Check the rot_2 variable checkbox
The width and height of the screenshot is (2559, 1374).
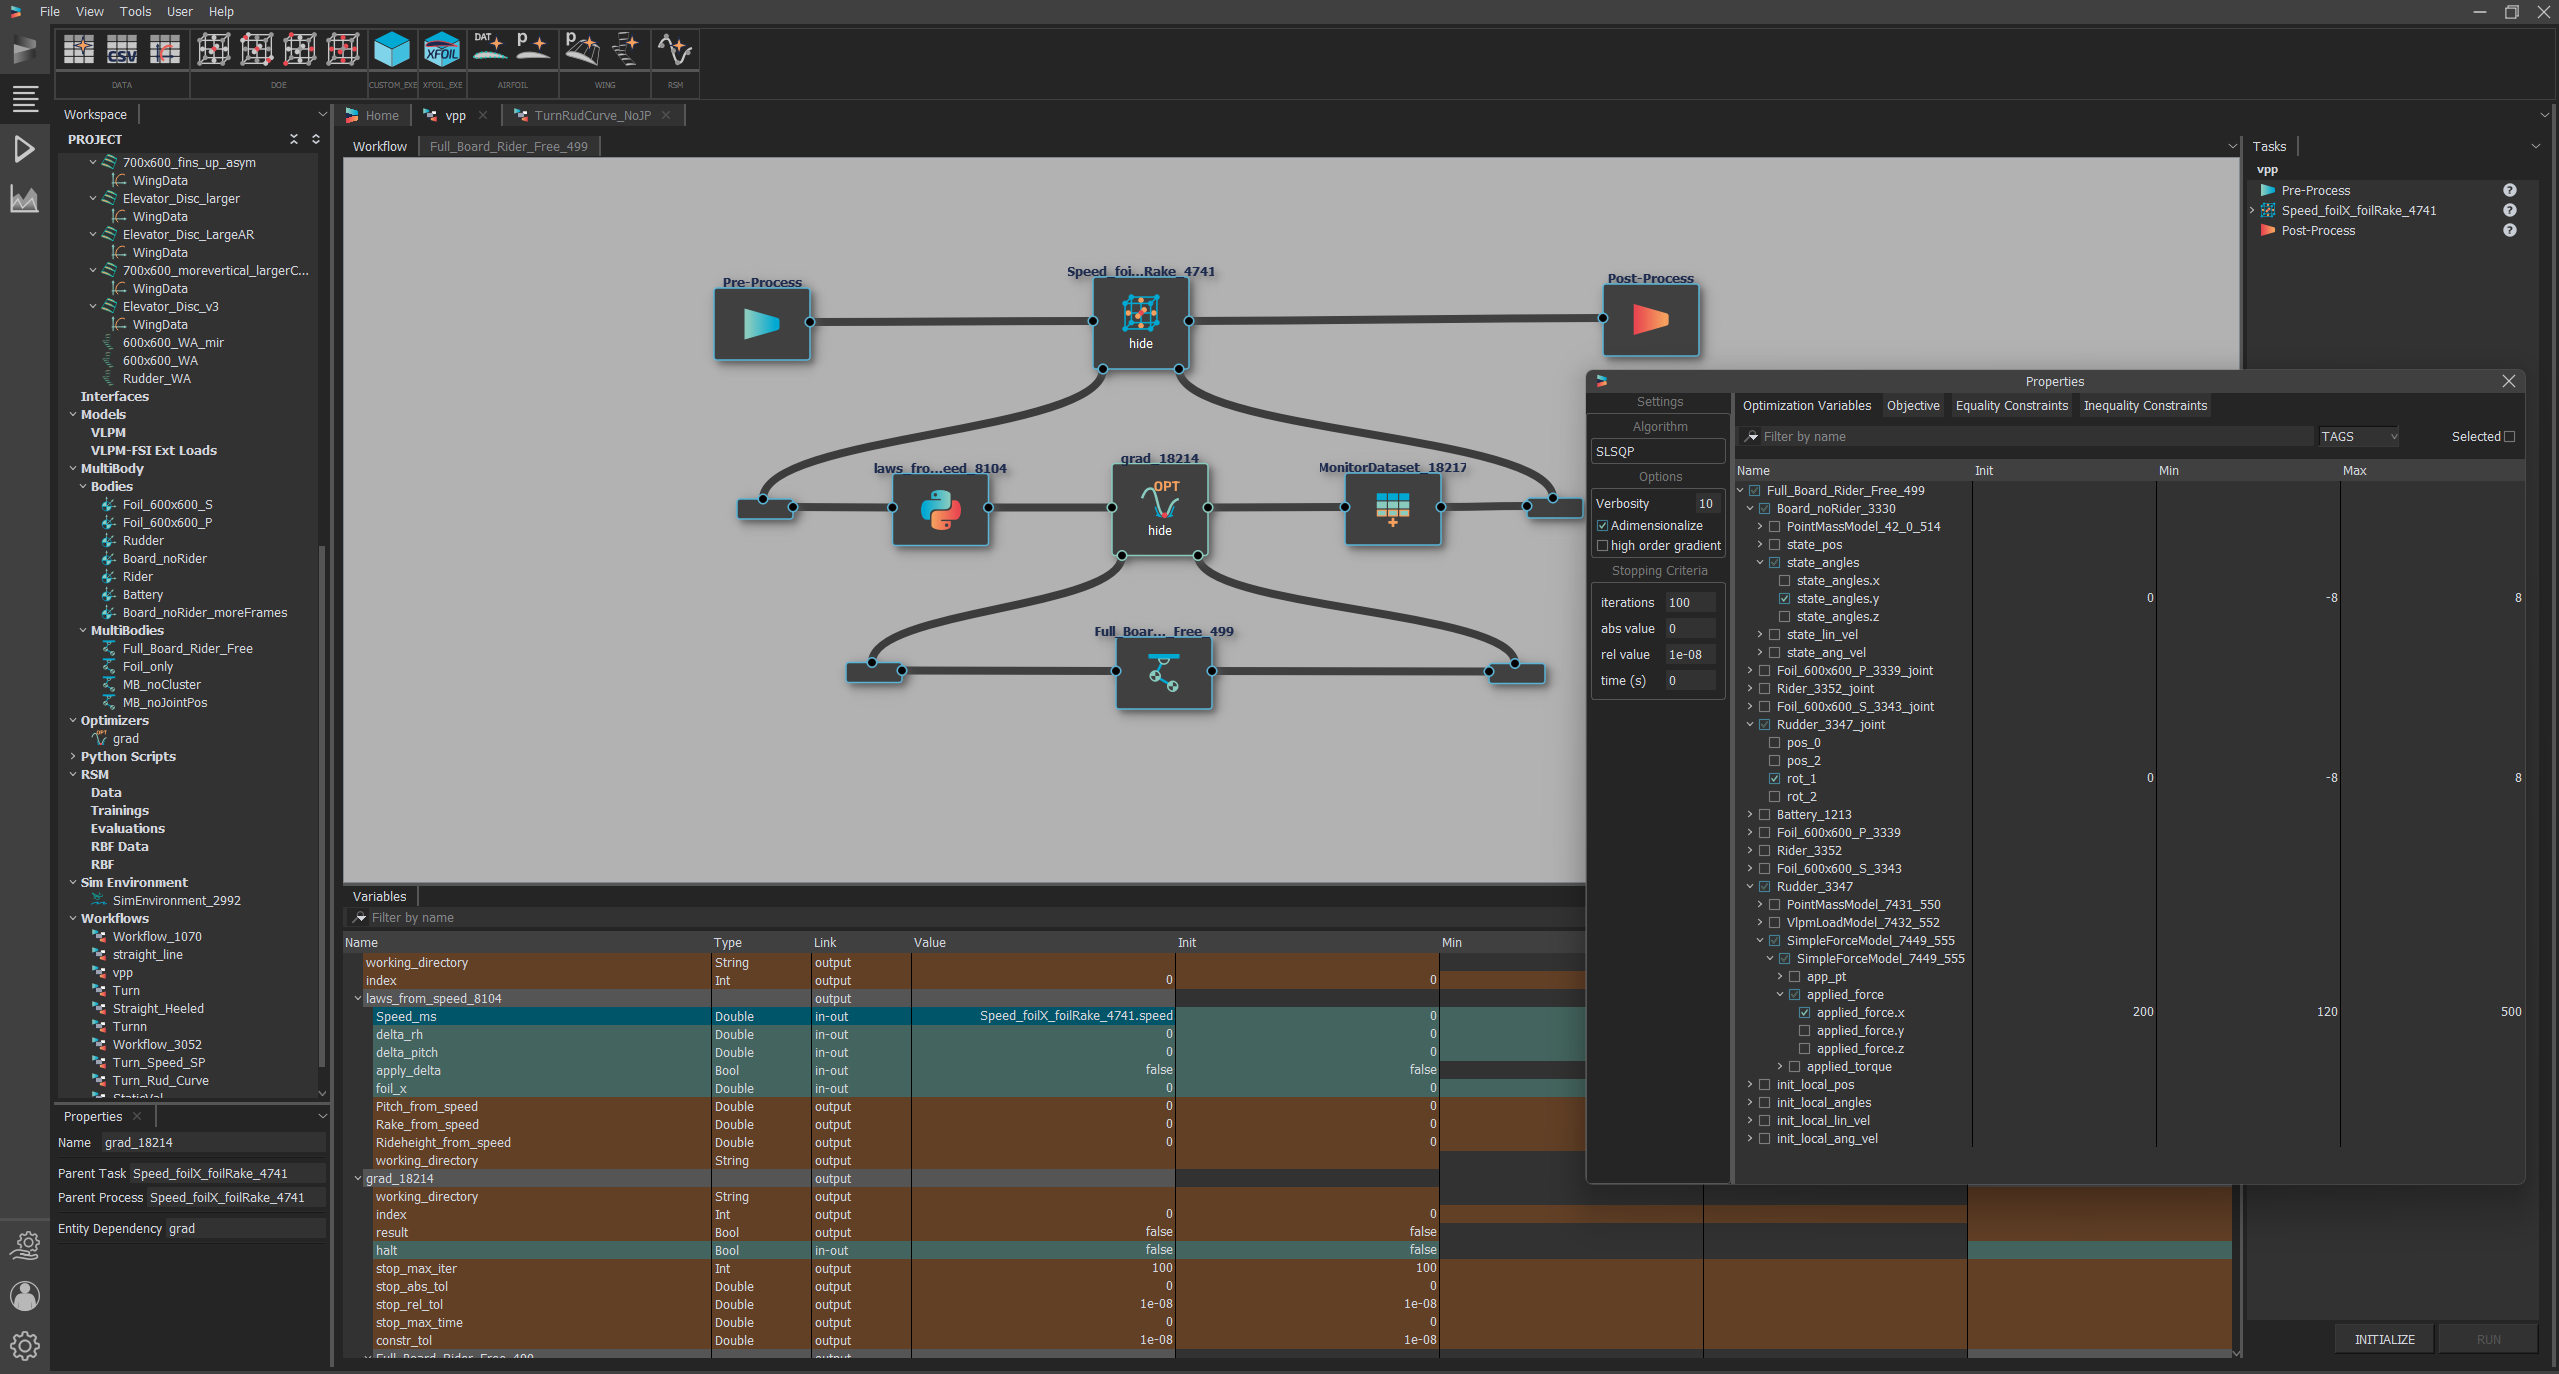[1774, 797]
